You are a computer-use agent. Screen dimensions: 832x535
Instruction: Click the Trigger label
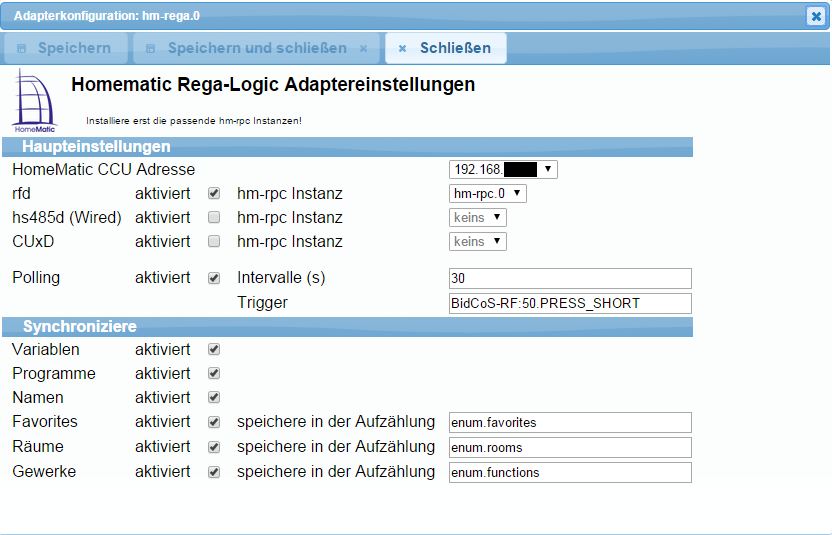262,303
